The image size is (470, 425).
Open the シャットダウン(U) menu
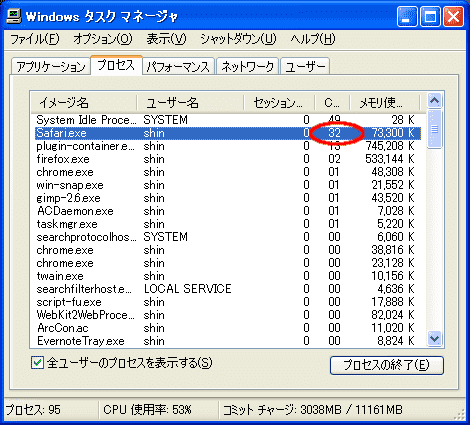[x=238, y=39]
